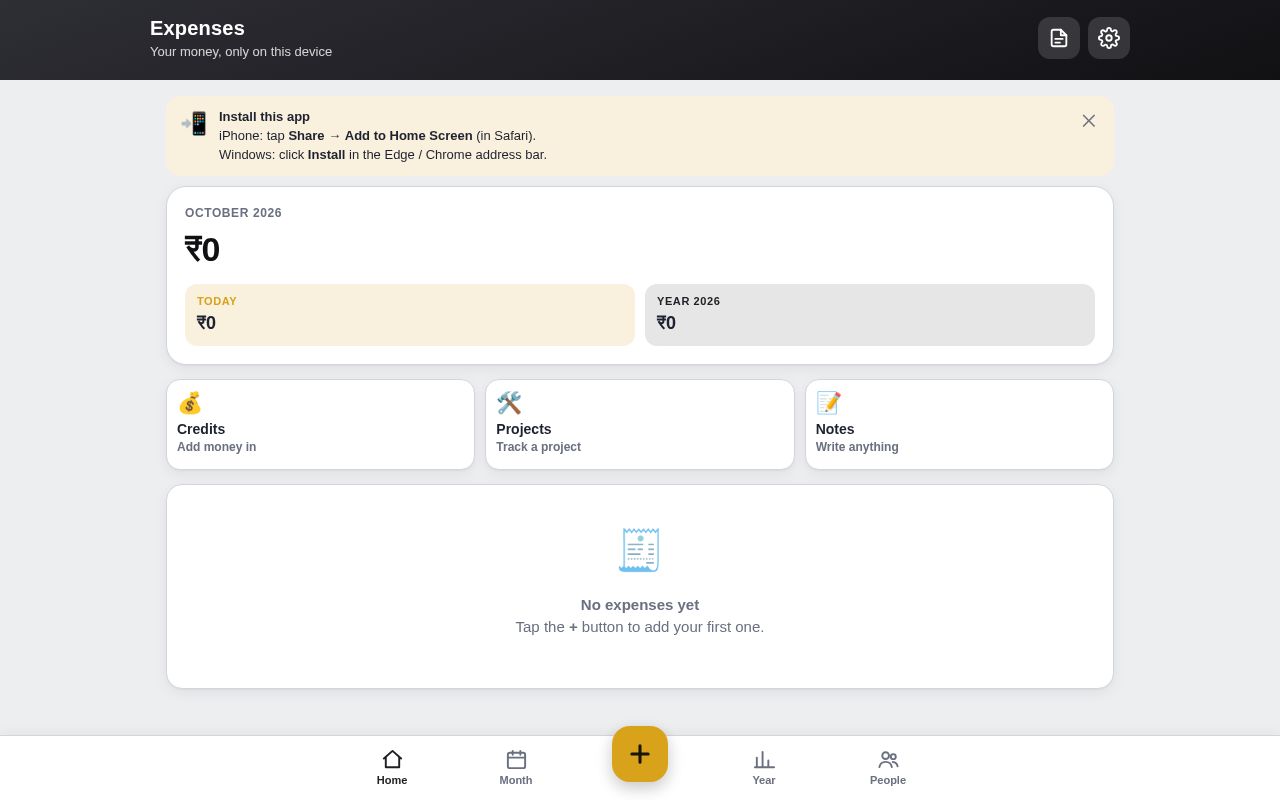Screen dimensions: 1280x800
Task: Click the iPhone Add to Home Screen instruction
Action: point(378,136)
